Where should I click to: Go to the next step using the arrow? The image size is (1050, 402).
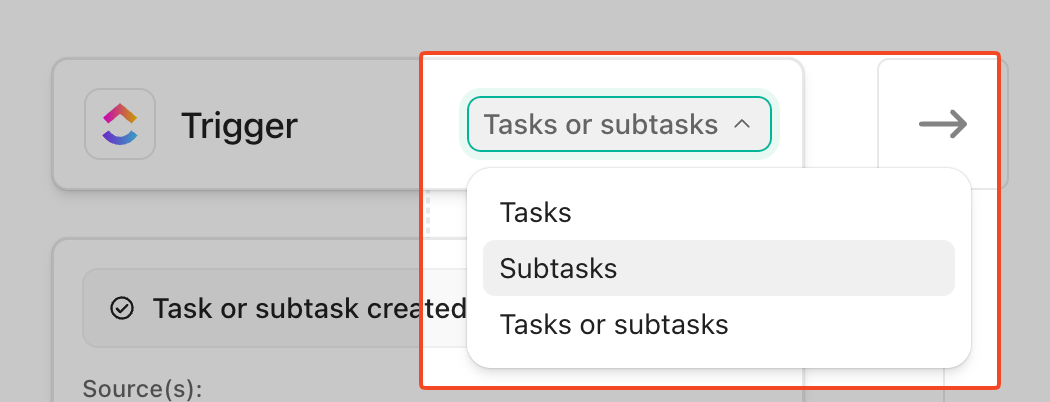[x=943, y=124]
